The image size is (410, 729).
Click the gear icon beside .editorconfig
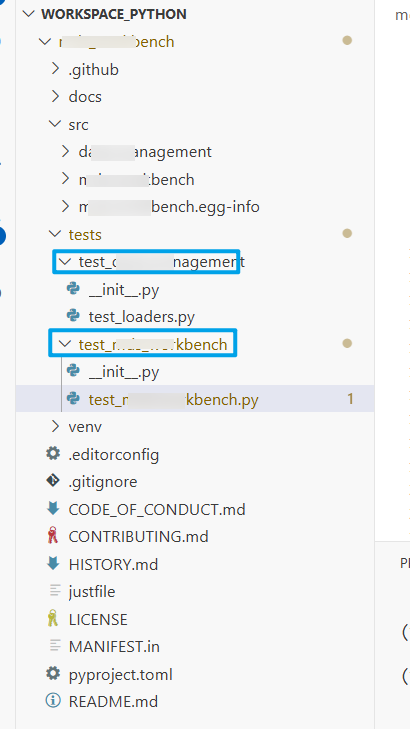coord(53,453)
